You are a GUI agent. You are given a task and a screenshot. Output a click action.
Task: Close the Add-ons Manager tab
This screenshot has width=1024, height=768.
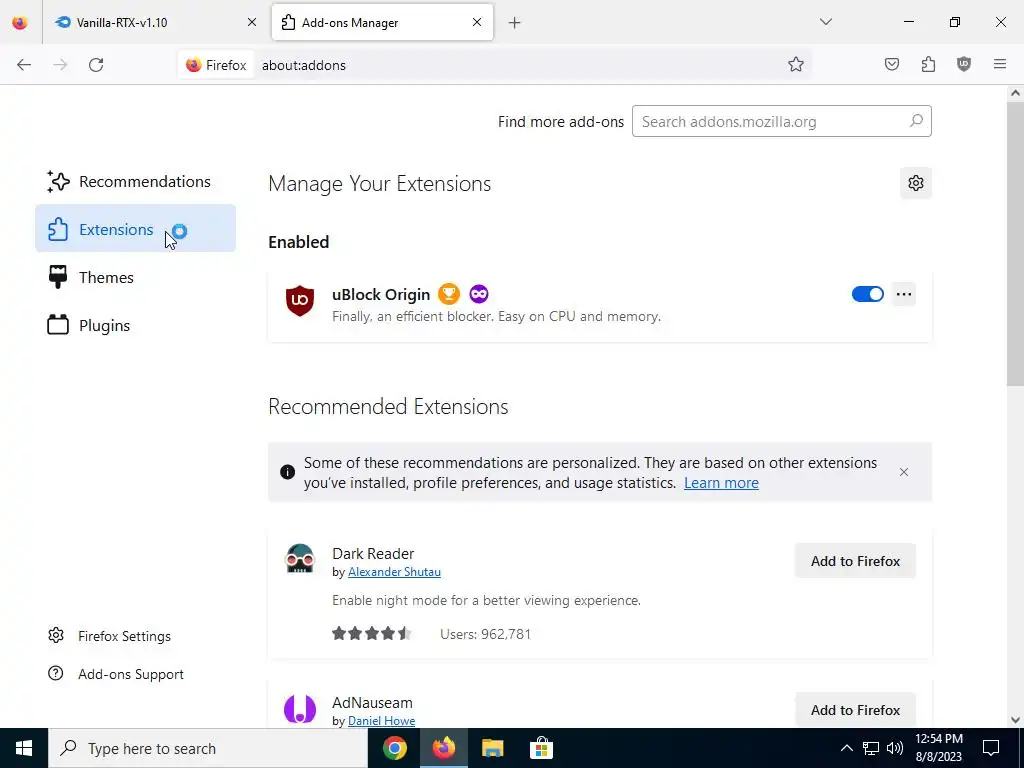[x=477, y=22]
